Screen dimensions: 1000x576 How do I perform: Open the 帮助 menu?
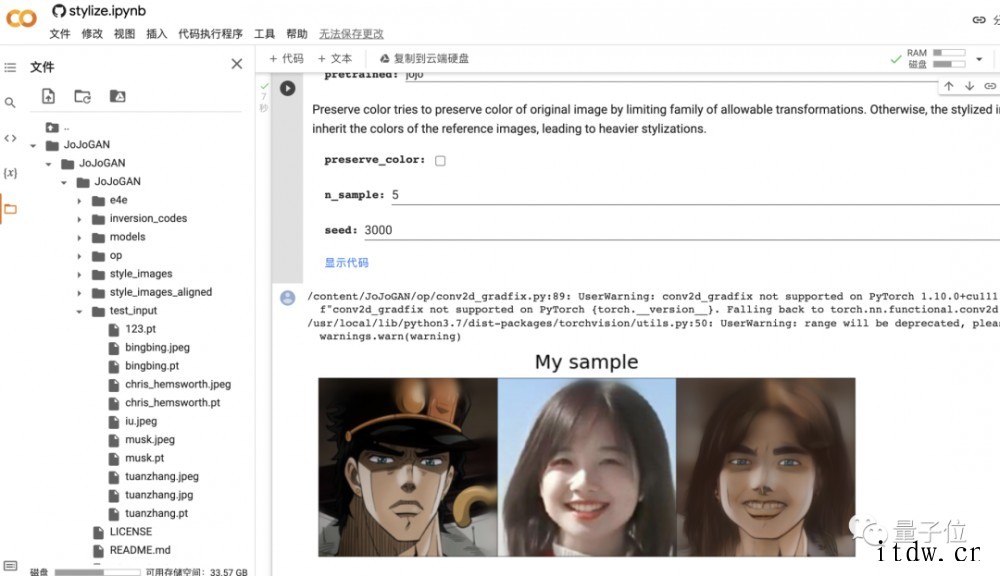click(x=297, y=34)
